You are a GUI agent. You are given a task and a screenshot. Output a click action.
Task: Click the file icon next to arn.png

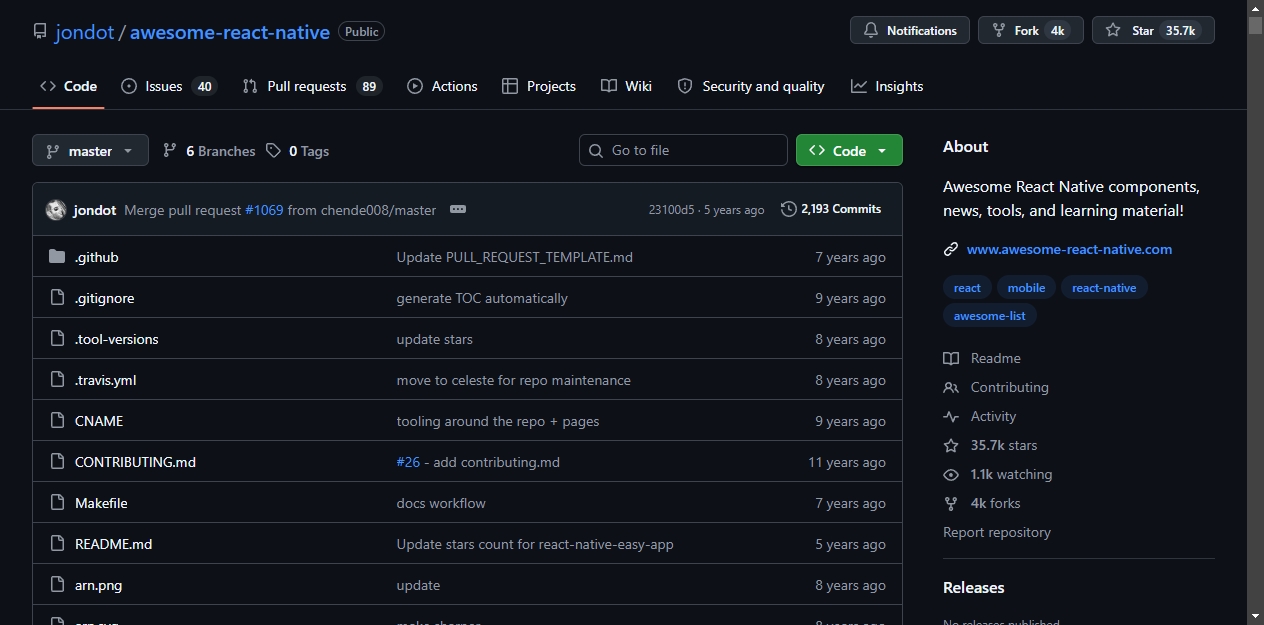click(x=57, y=585)
